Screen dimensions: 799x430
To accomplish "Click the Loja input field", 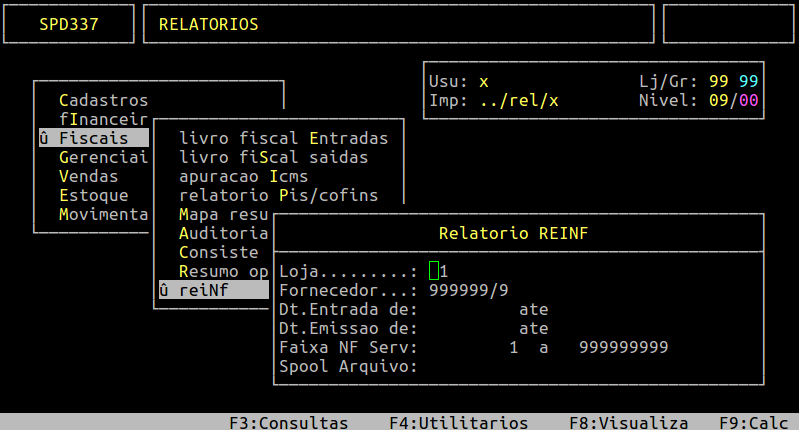I will point(434,271).
